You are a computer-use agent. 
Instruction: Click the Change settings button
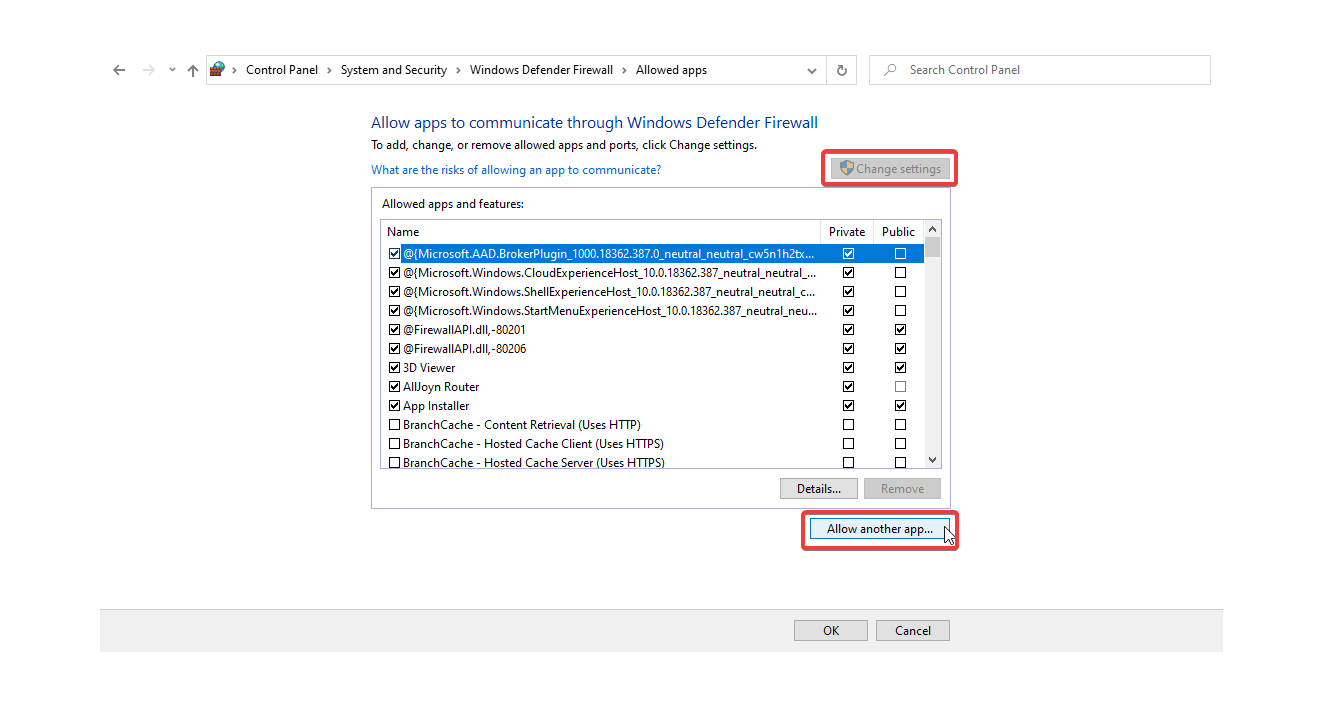(x=889, y=168)
